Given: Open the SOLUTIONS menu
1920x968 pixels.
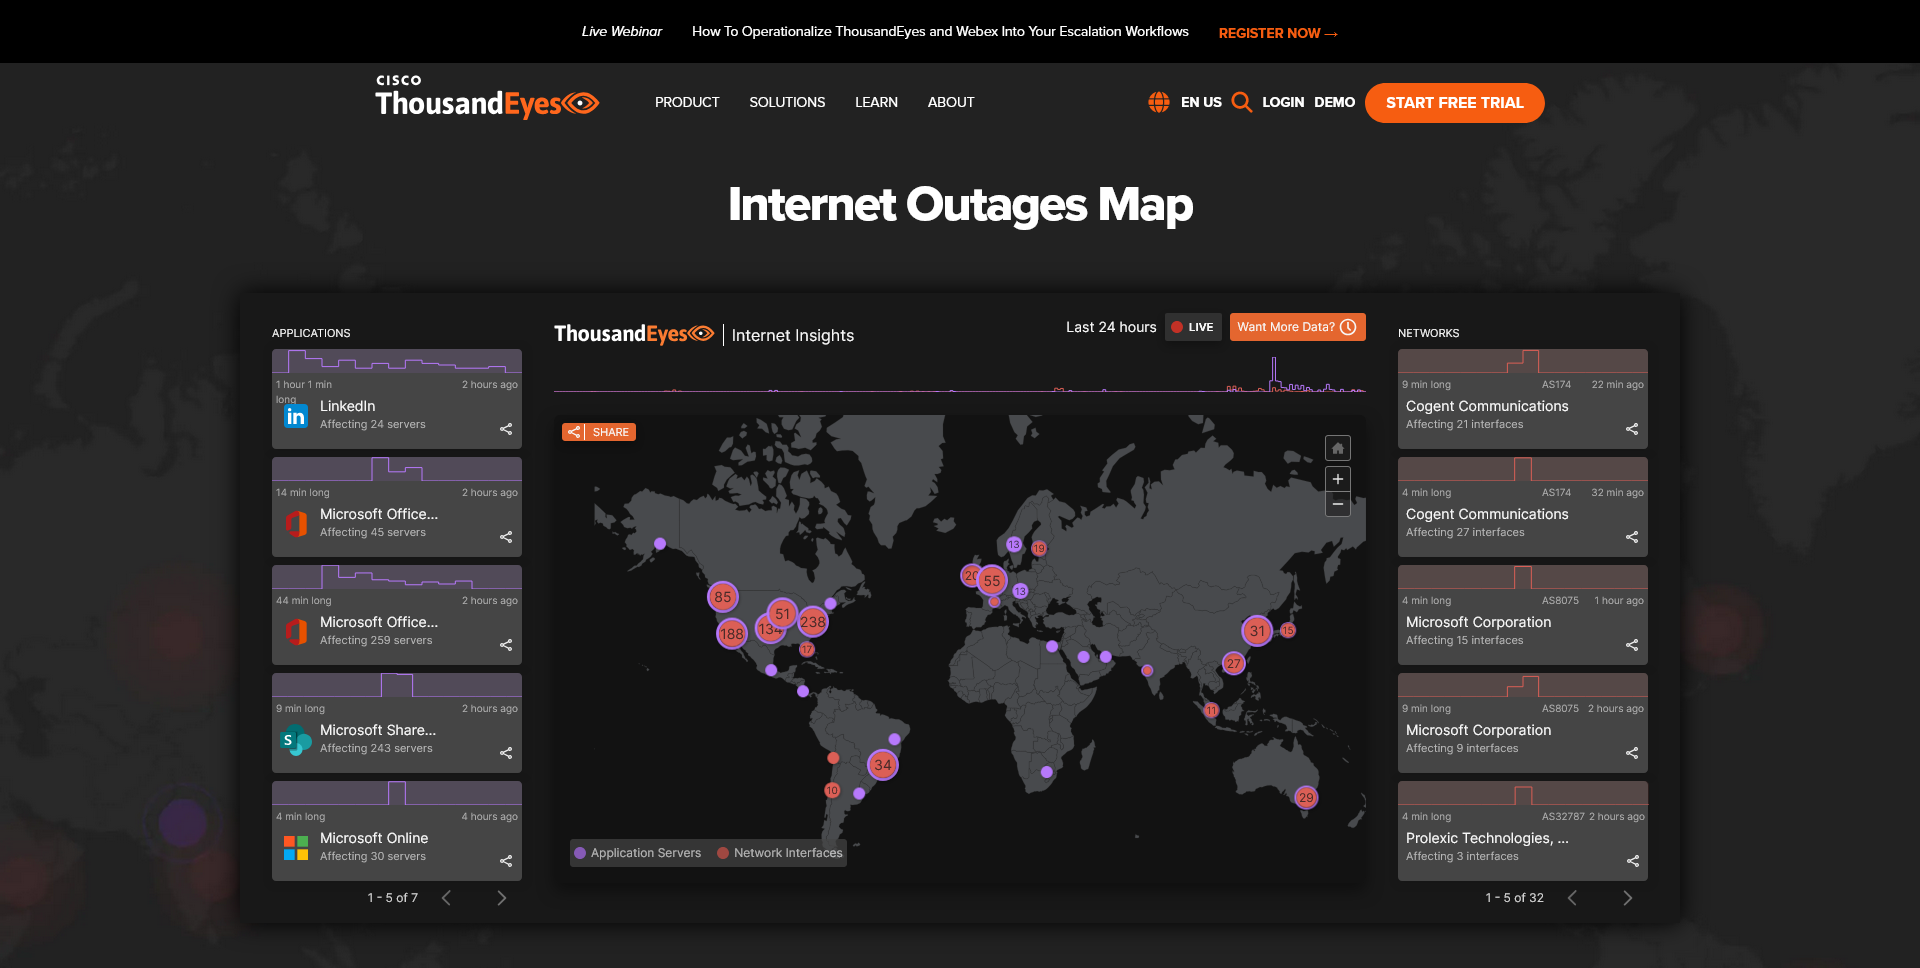Looking at the screenshot, I should coord(787,102).
